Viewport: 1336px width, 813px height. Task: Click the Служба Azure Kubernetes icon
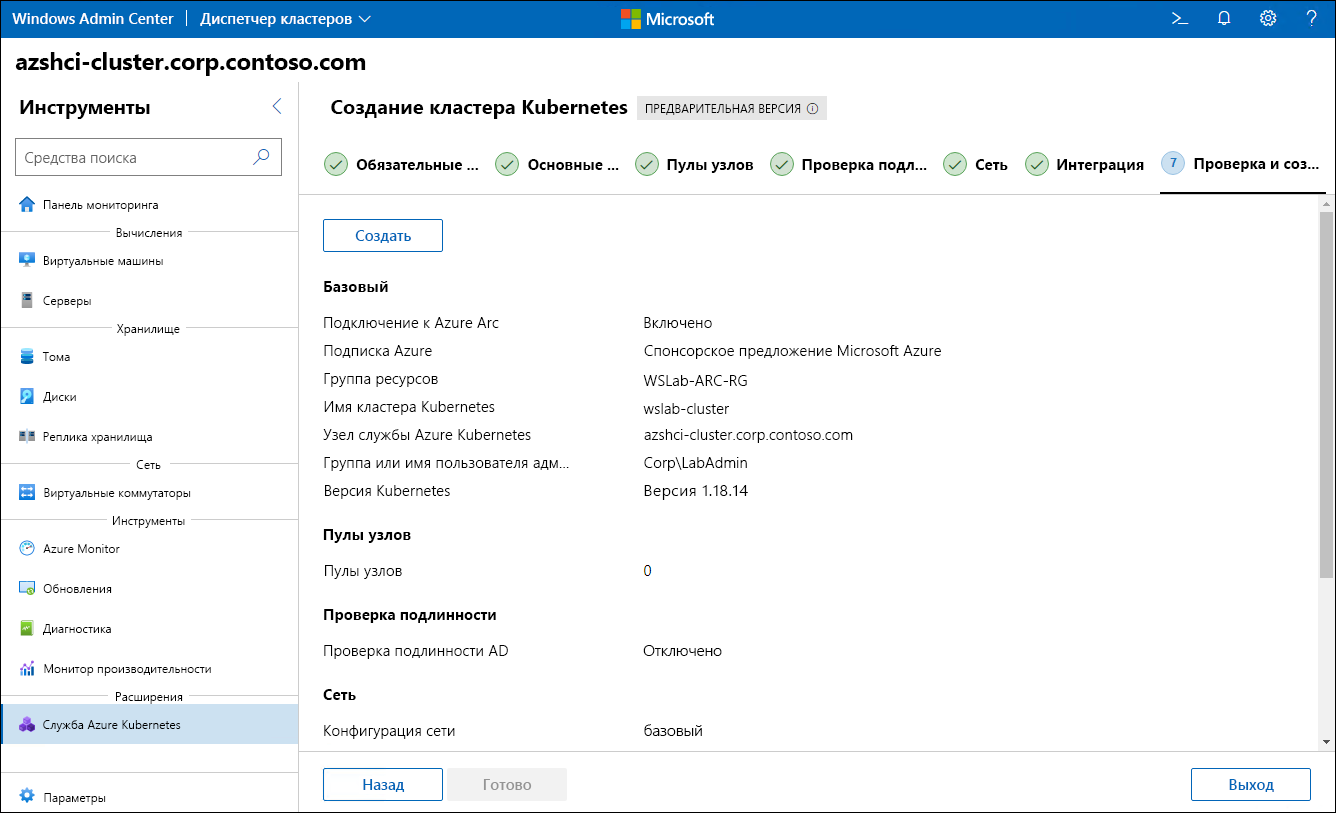27,725
